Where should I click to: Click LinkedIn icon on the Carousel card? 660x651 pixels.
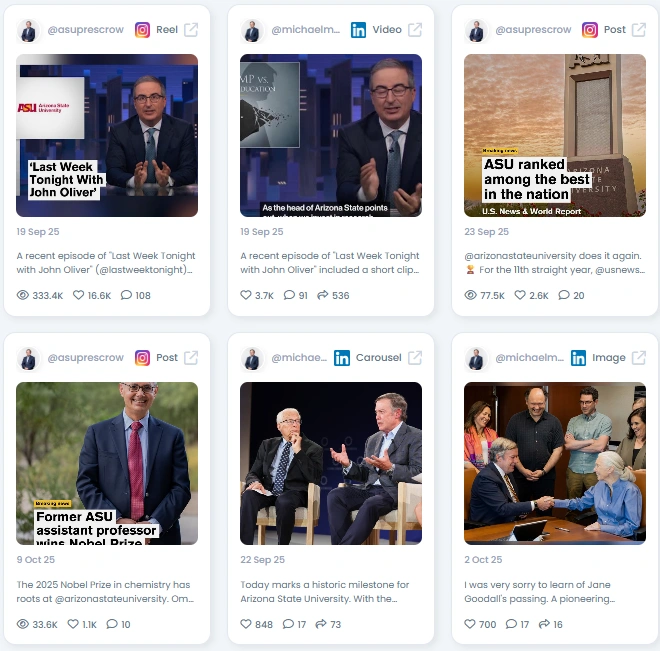point(342,358)
